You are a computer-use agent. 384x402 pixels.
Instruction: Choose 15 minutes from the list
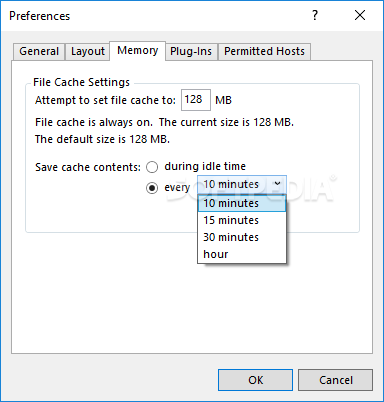(242, 220)
